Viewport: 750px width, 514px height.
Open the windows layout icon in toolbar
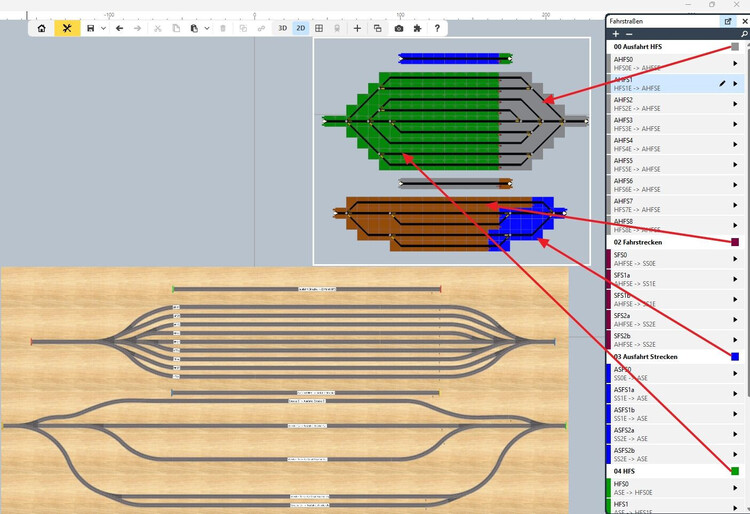377,28
